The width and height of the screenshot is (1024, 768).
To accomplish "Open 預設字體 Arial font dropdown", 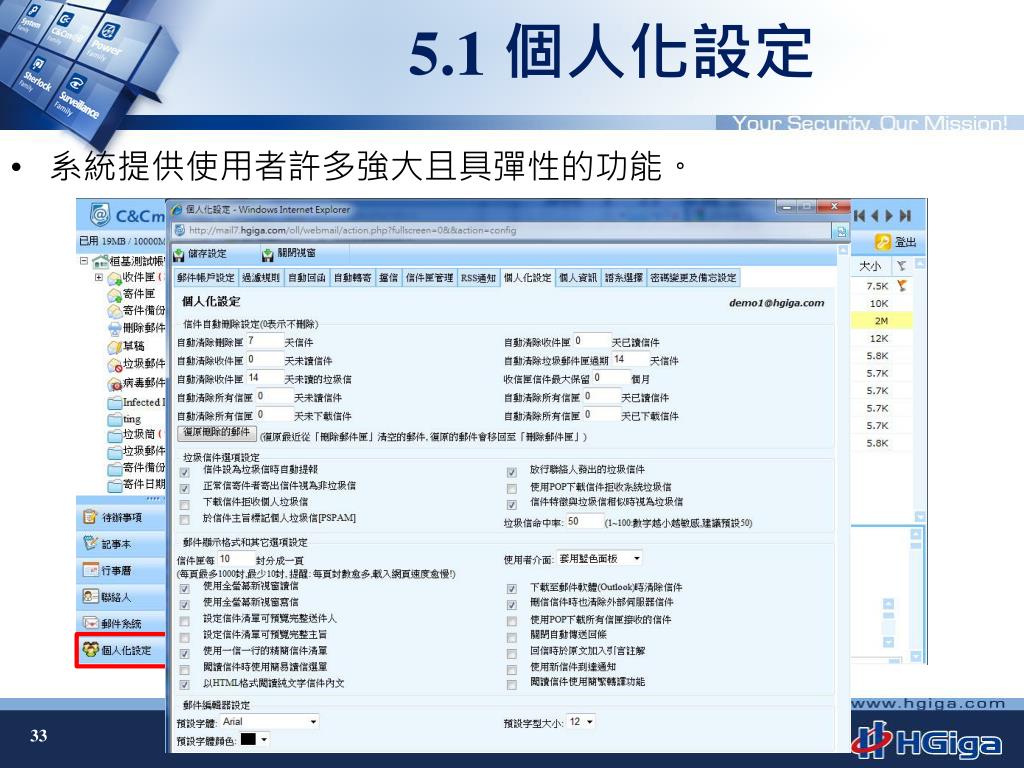I will tap(269, 722).
